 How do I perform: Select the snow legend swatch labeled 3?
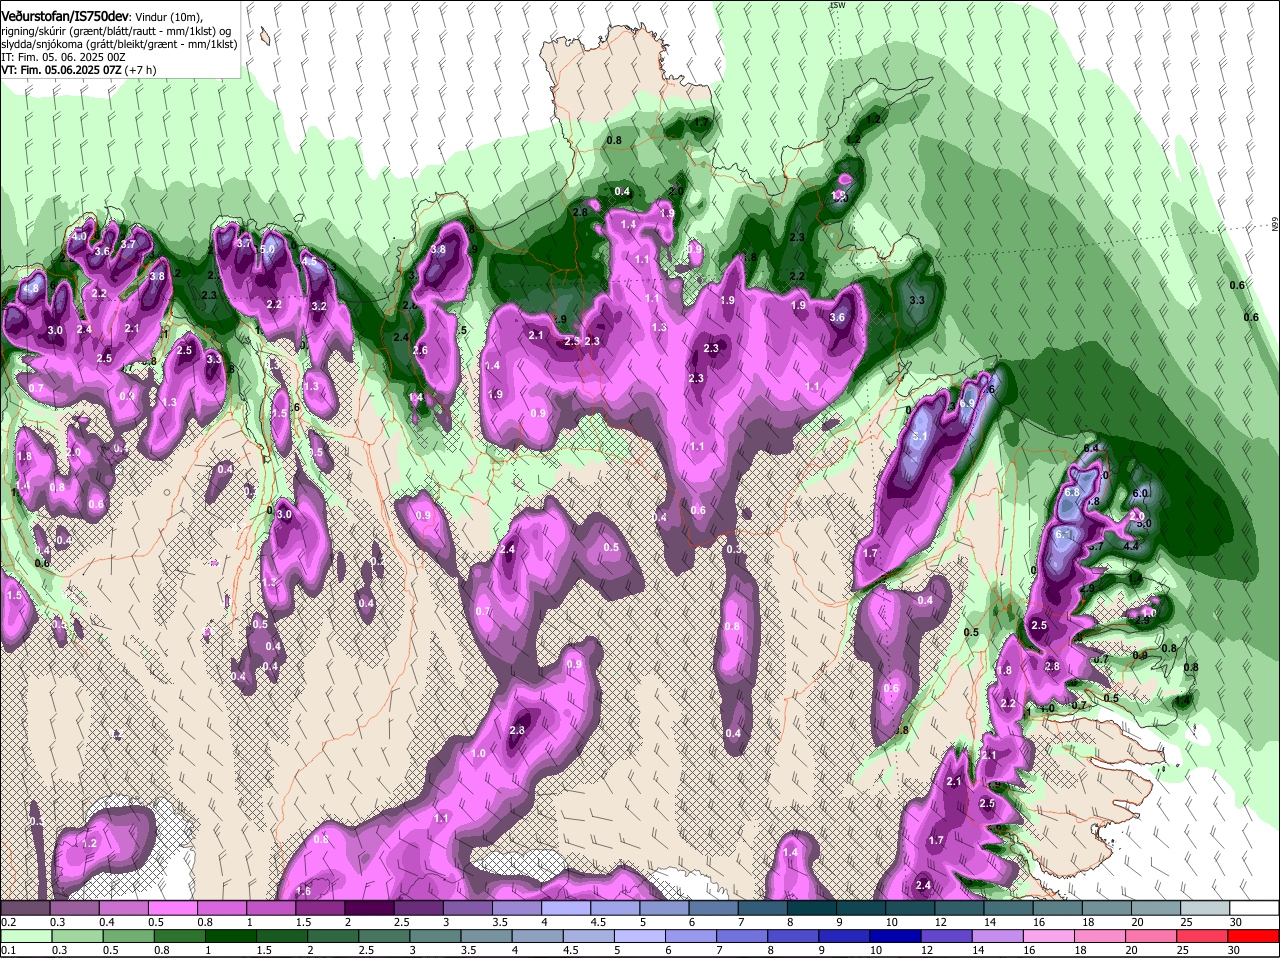(x=468, y=907)
